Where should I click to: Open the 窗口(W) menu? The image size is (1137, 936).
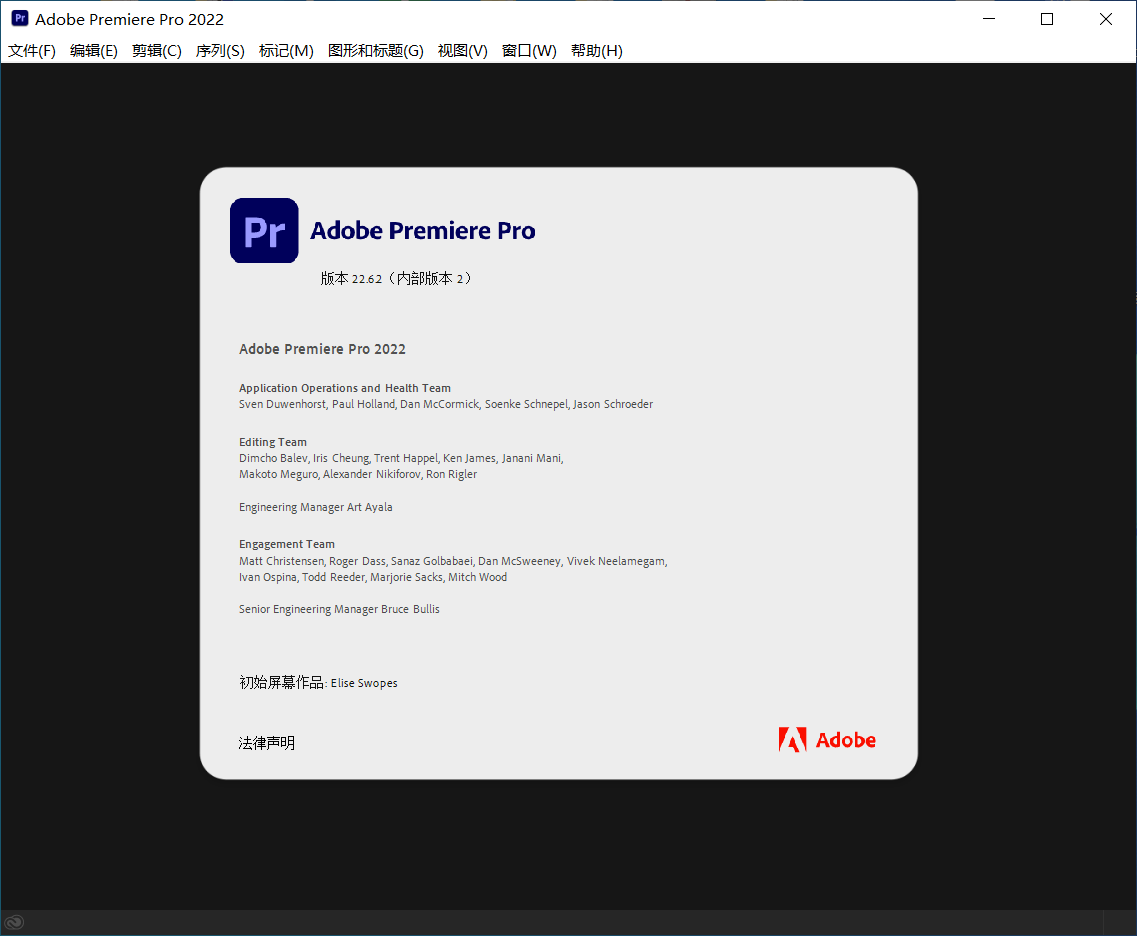pos(529,51)
